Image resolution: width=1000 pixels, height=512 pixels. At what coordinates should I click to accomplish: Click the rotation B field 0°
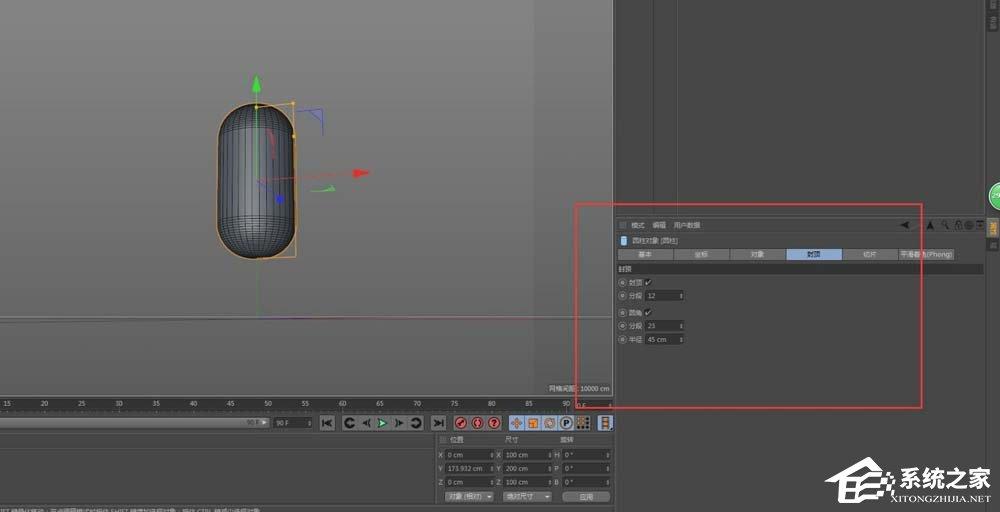pos(586,483)
